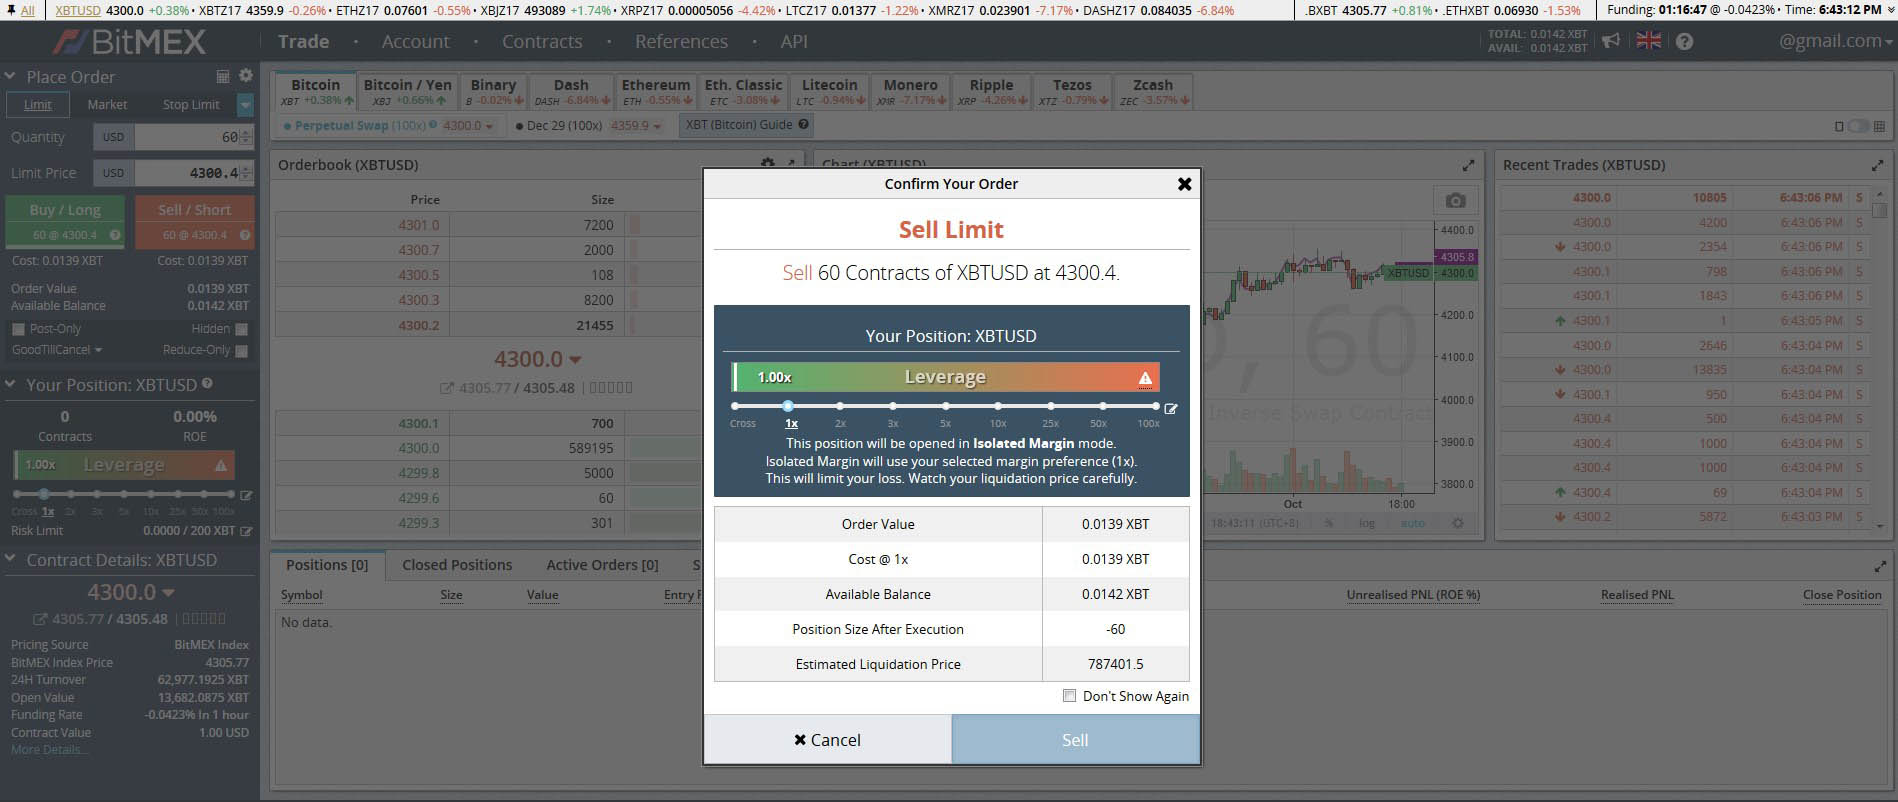Set dialog leverage slider to 10x

(998, 406)
